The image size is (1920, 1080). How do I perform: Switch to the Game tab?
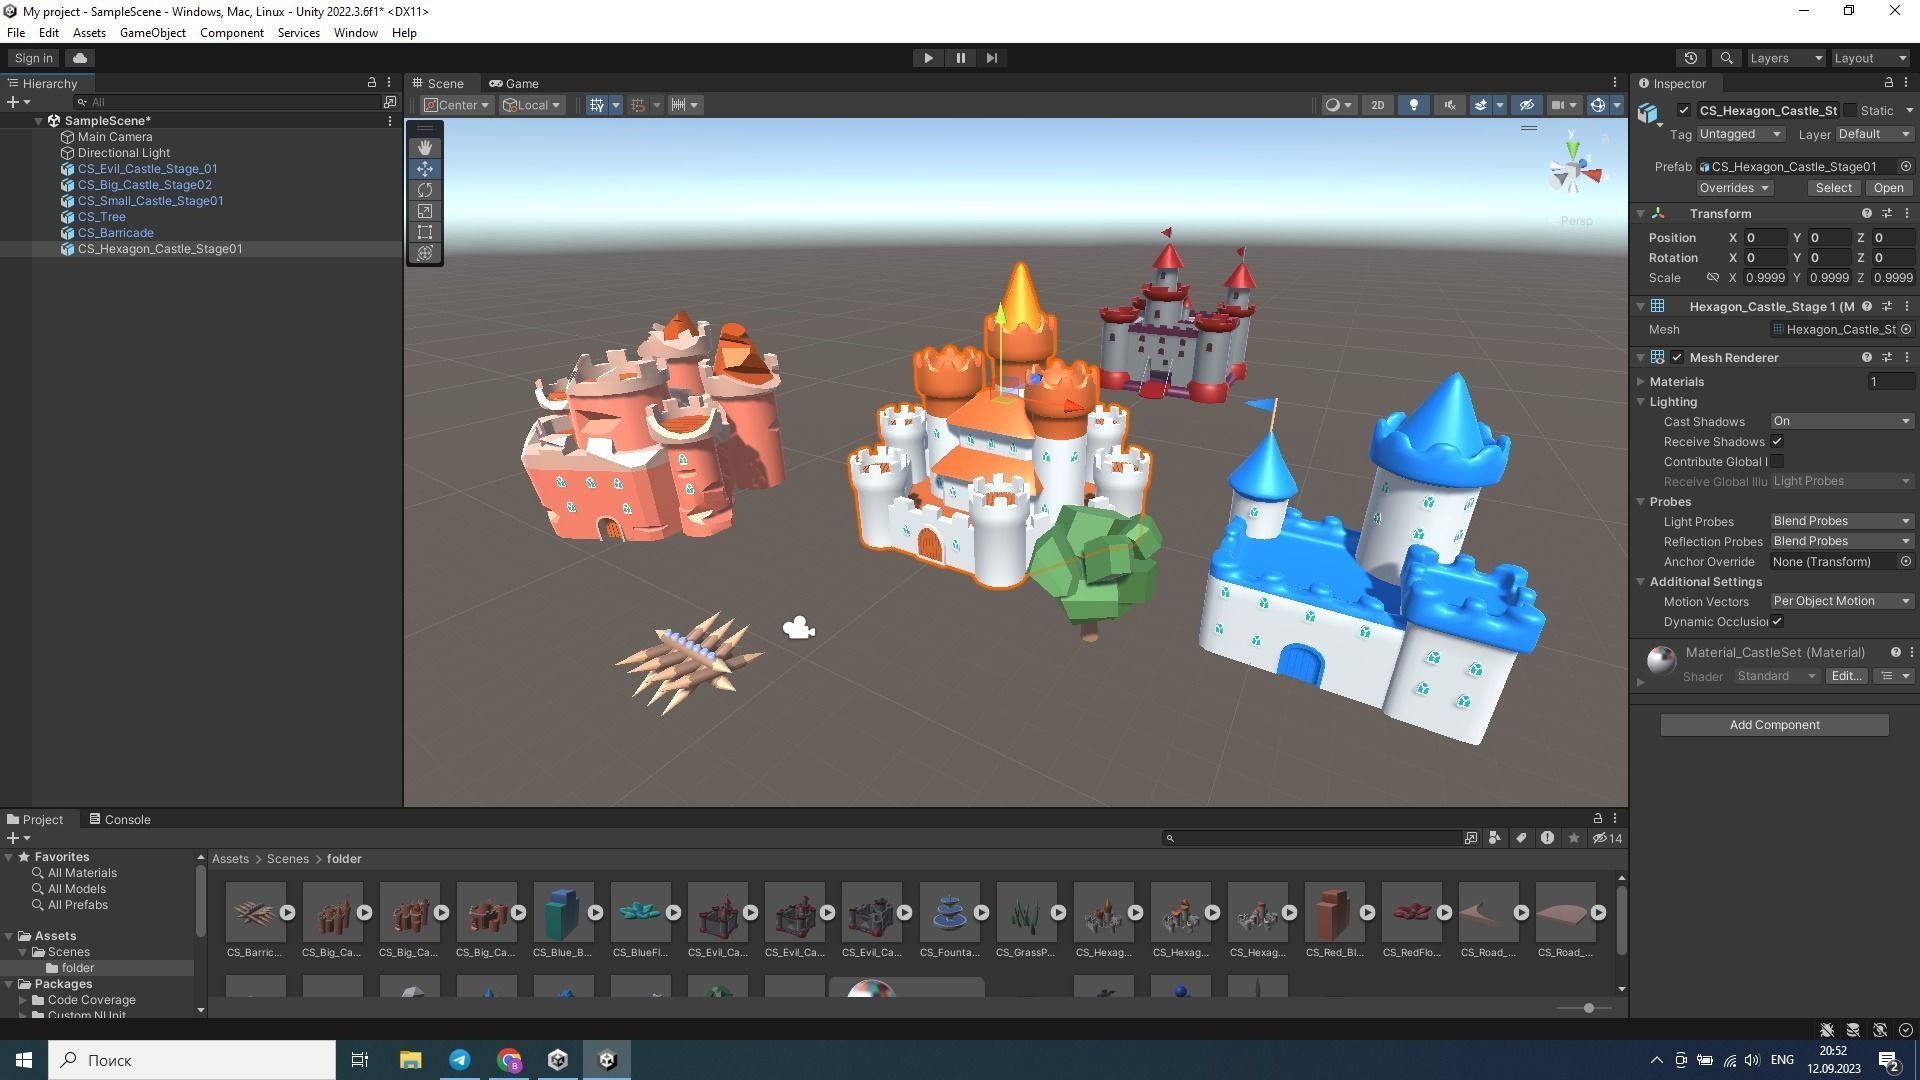[514, 83]
